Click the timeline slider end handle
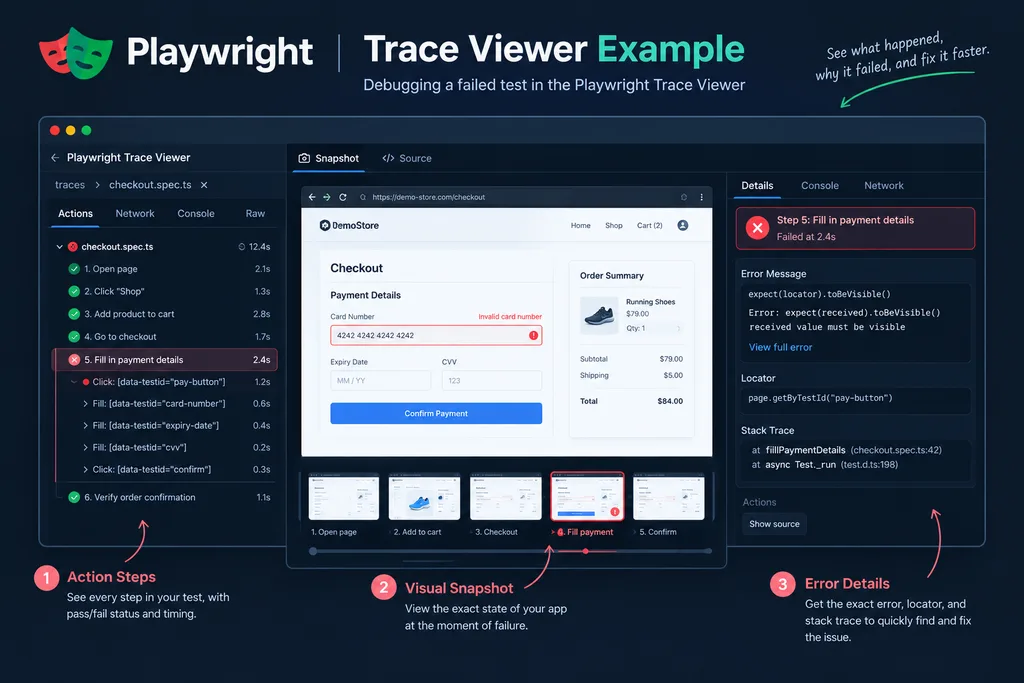1024x683 pixels. pos(709,551)
